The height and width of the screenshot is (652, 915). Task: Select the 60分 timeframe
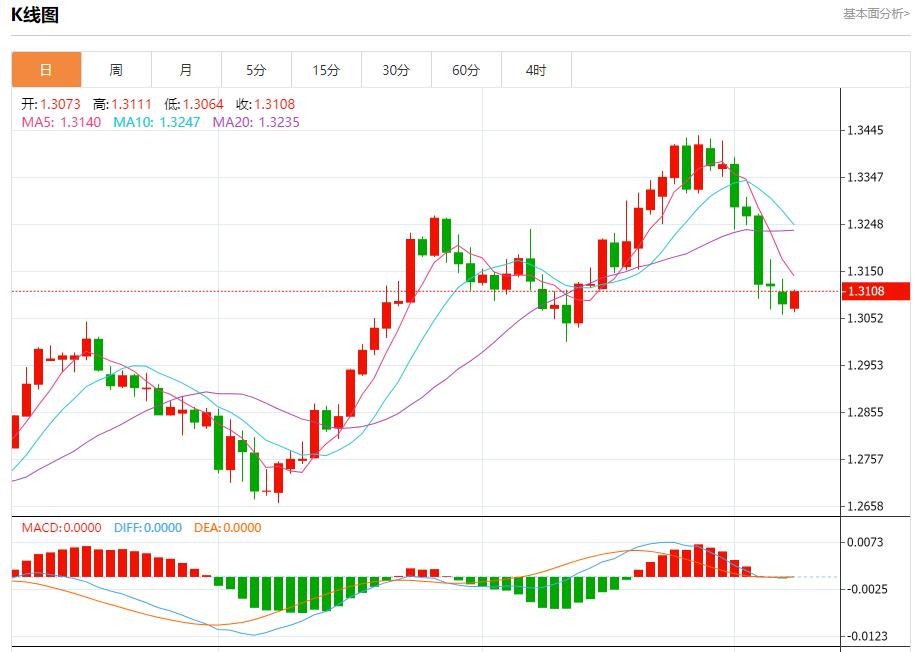[x=464, y=70]
